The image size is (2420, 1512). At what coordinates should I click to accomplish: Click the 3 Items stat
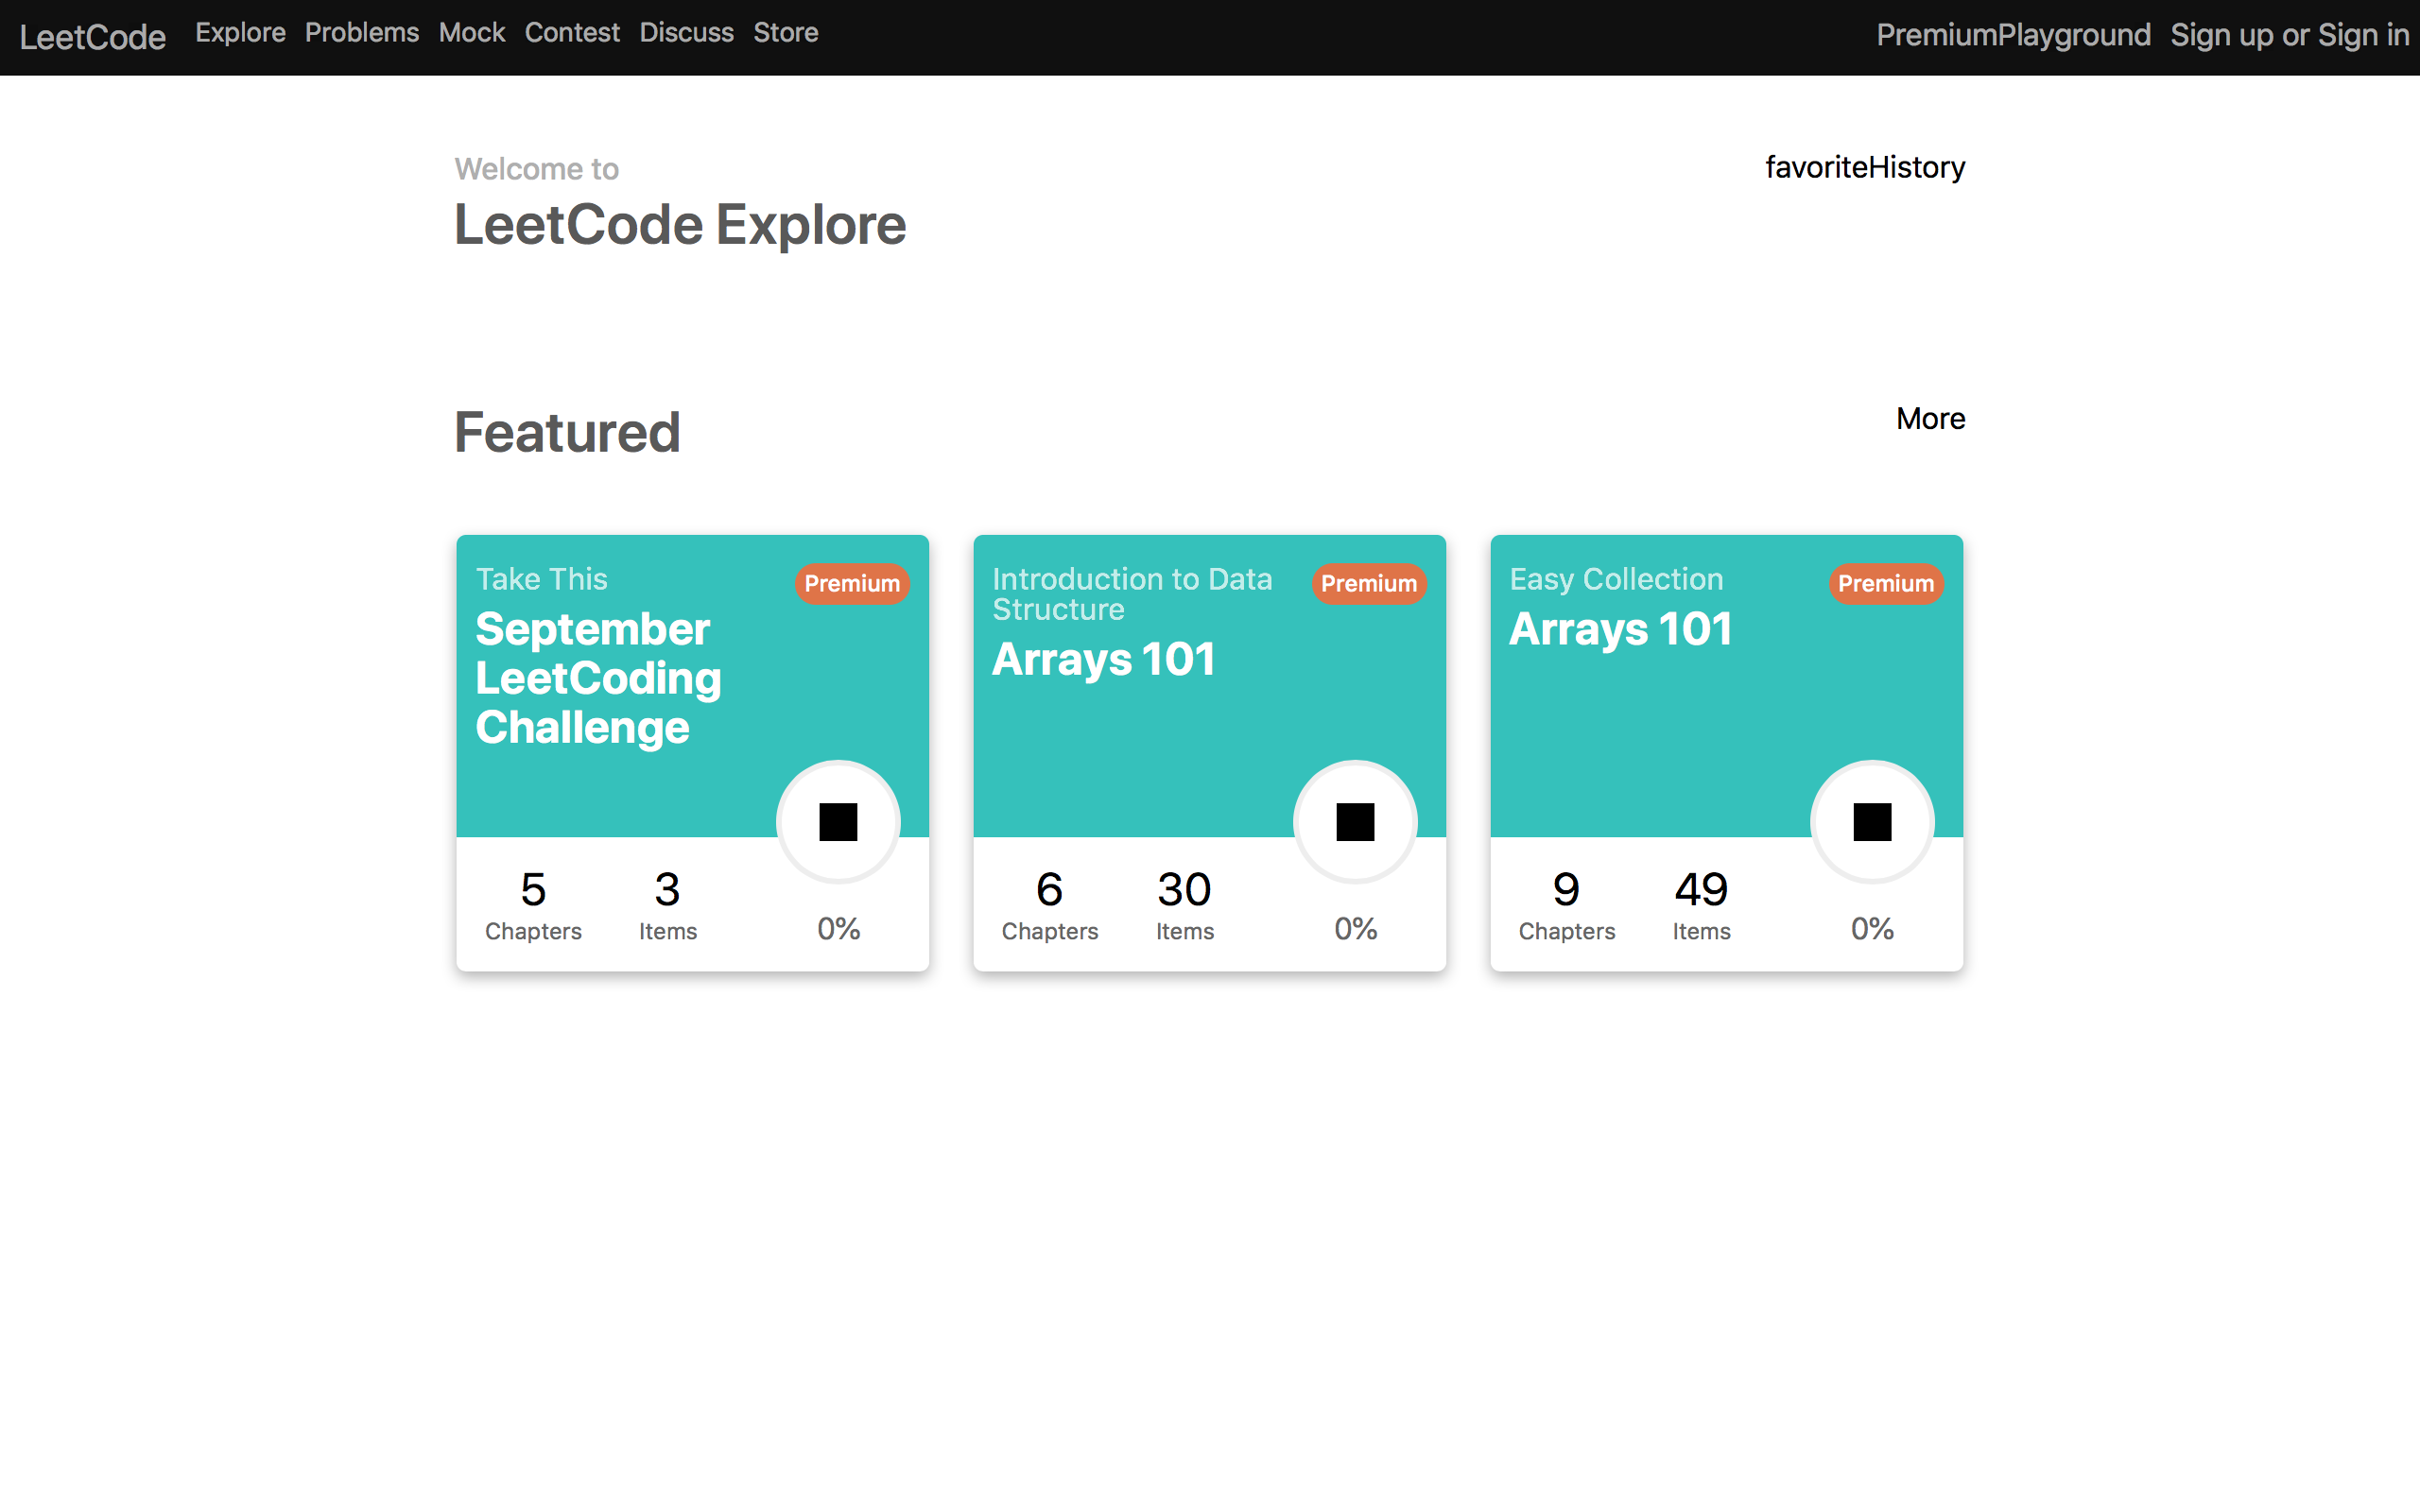pyautogui.click(x=668, y=905)
